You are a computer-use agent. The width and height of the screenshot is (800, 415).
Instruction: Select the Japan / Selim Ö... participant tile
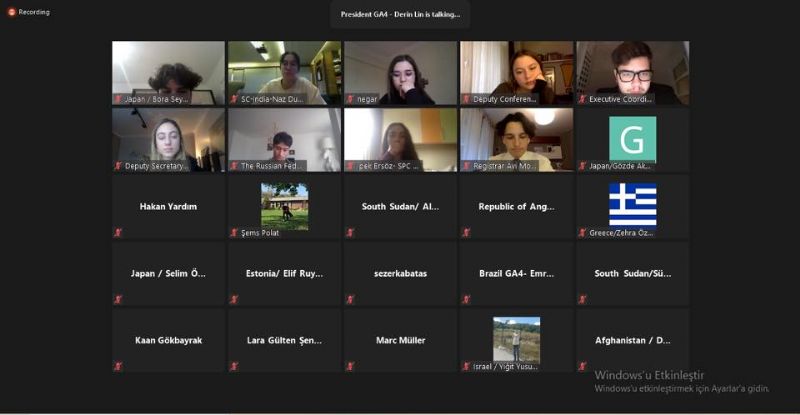pos(168,274)
